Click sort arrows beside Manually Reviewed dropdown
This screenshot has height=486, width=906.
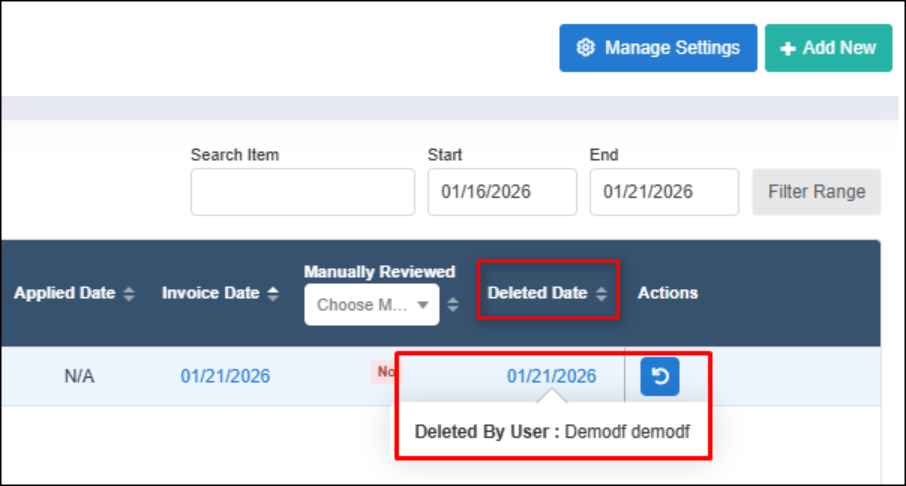tap(453, 305)
